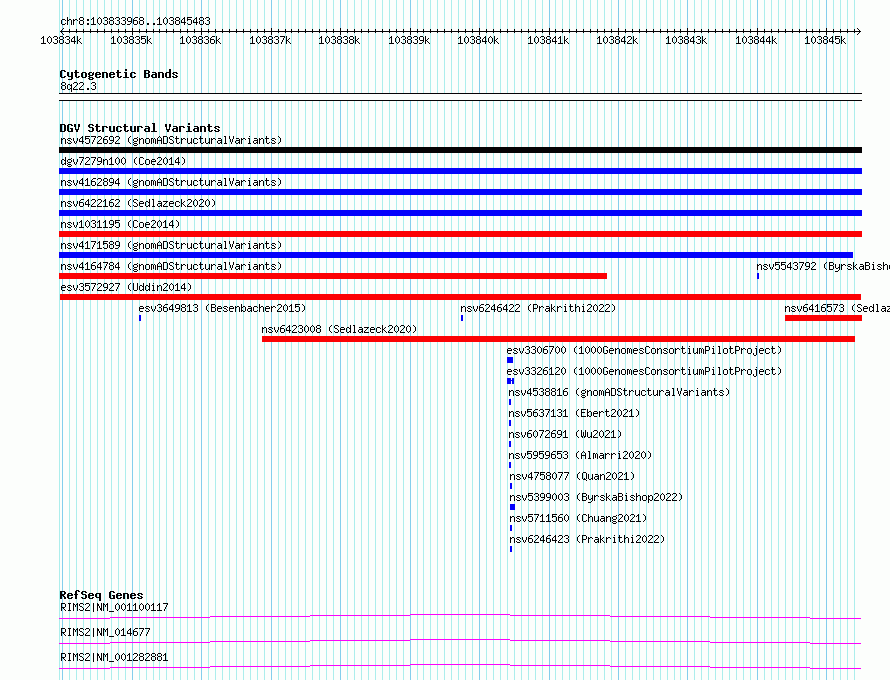Click the 103840k ruler position
Image resolution: width=890 pixels, height=680 pixels.
(x=478, y=40)
